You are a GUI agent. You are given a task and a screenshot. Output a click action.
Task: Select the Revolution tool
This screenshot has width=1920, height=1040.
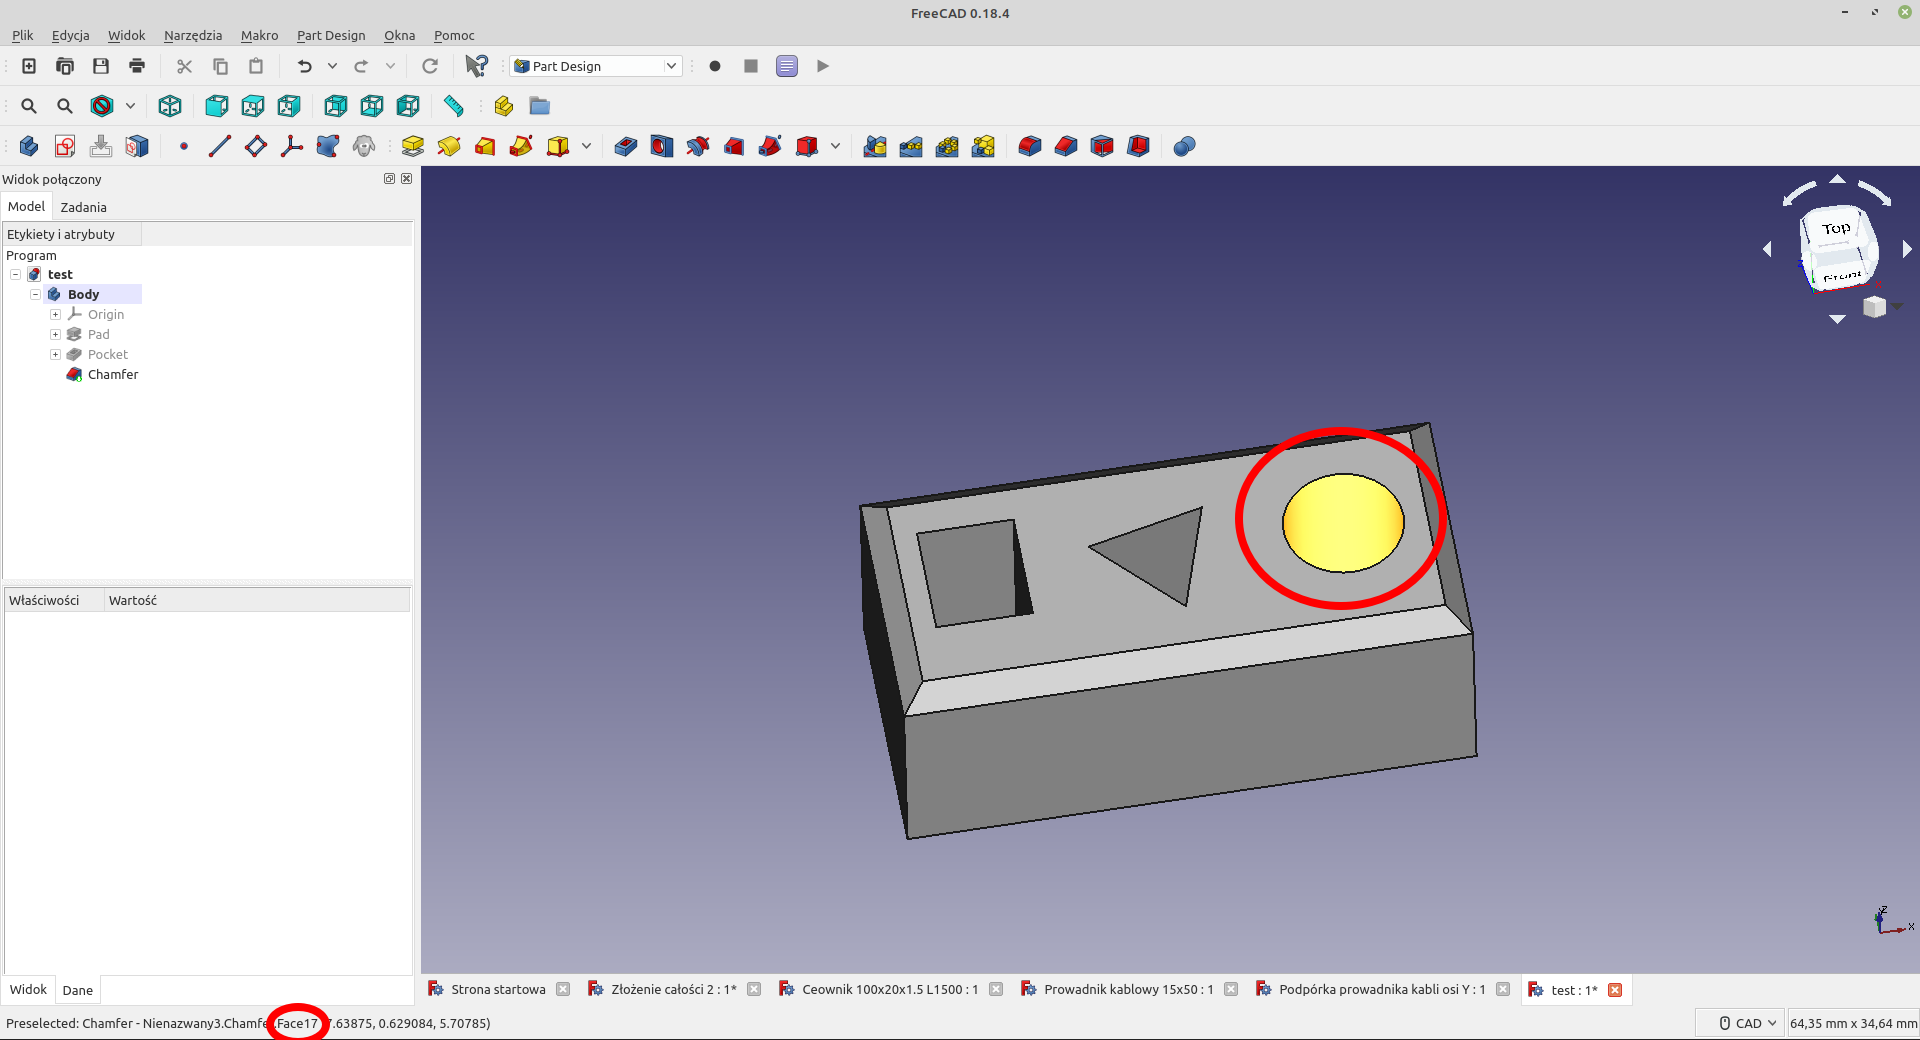(449, 146)
